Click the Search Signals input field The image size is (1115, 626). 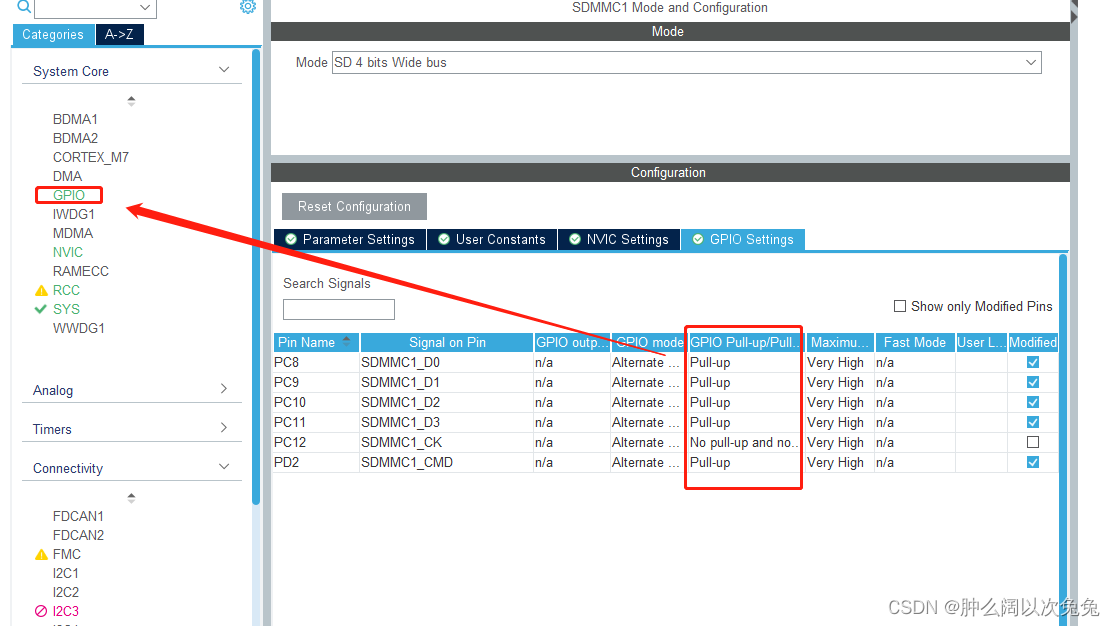tap(338, 309)
